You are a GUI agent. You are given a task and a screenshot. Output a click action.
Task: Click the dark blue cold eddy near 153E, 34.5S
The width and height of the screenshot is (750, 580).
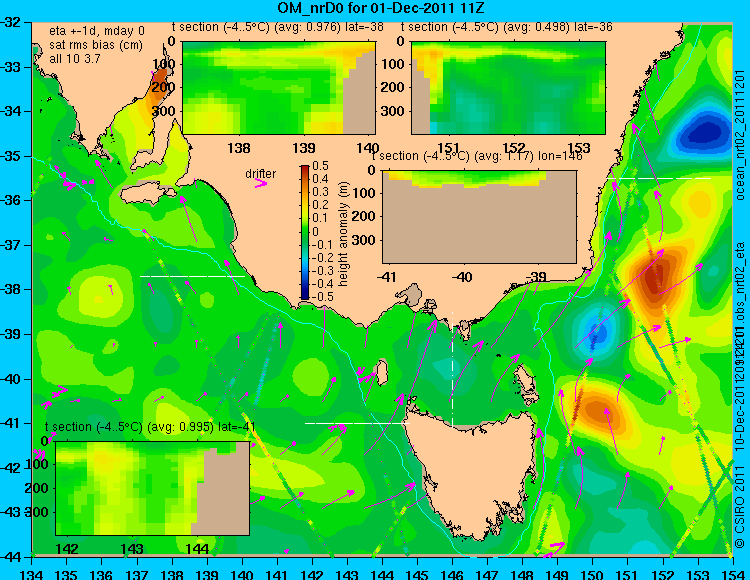702,134
